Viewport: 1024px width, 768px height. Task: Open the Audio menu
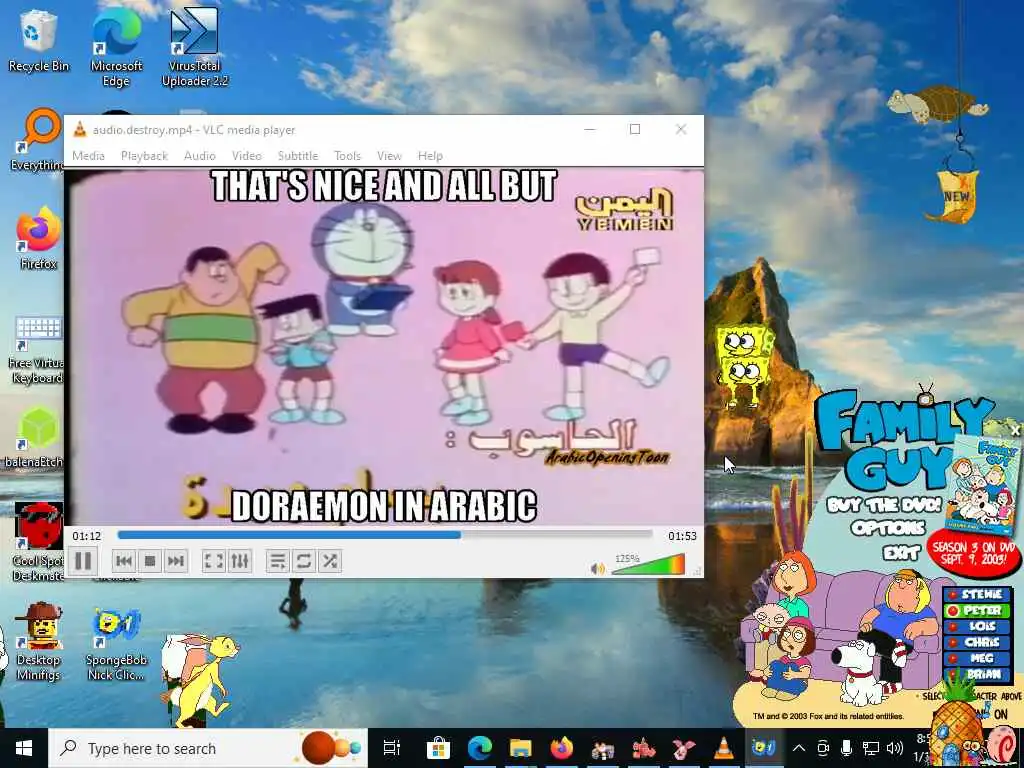point(200,155)
